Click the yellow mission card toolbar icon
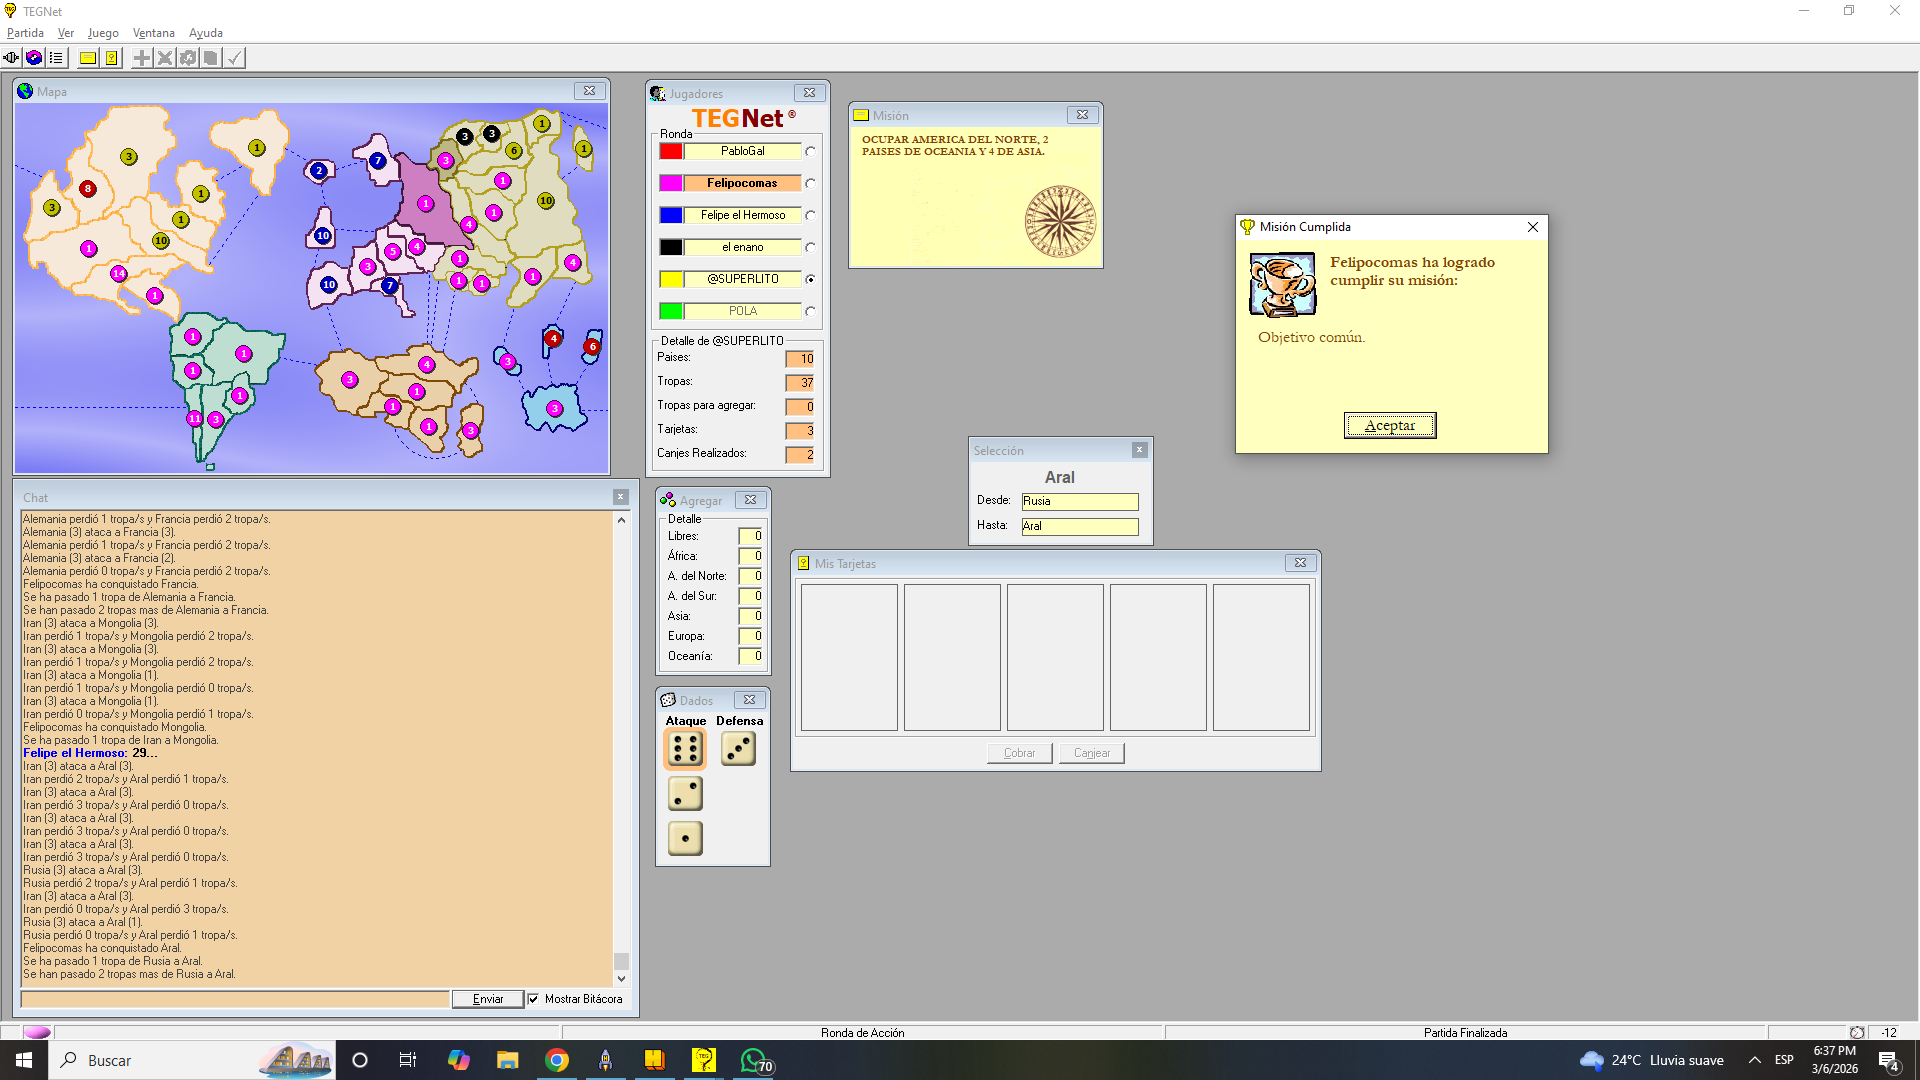Image resolution: width=1920 pixels, height=1080 pixels. pyautogui.click(x=88, y=58)
